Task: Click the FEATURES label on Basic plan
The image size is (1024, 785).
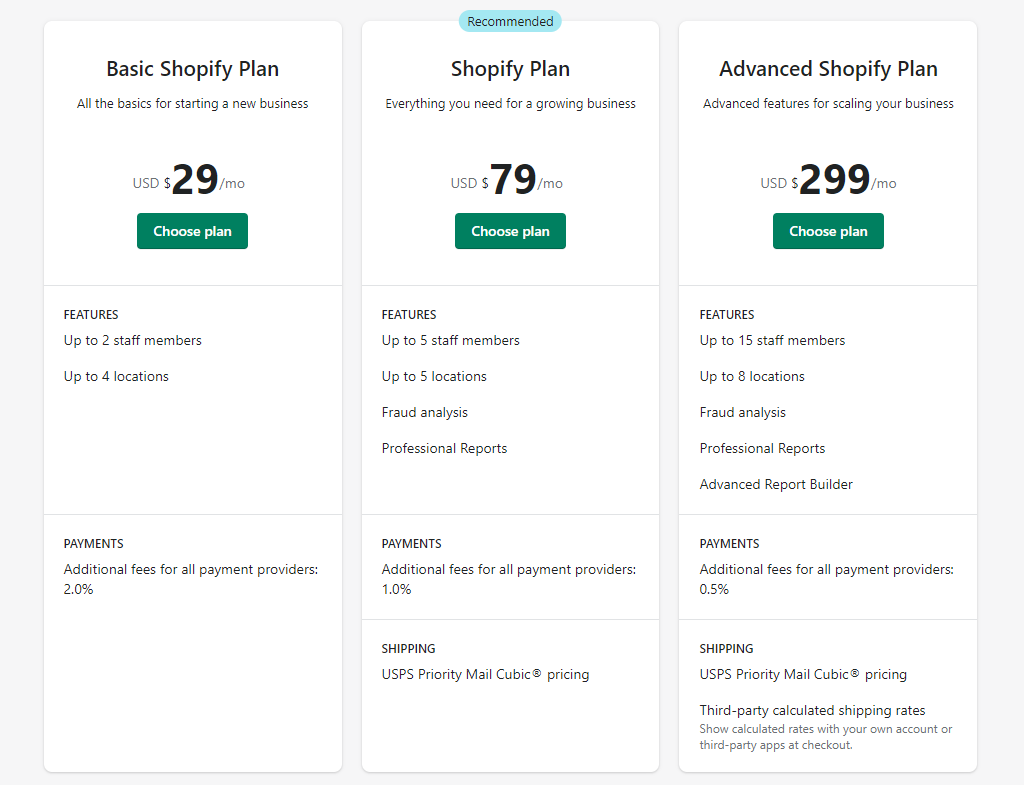Action: coord(91,314)
